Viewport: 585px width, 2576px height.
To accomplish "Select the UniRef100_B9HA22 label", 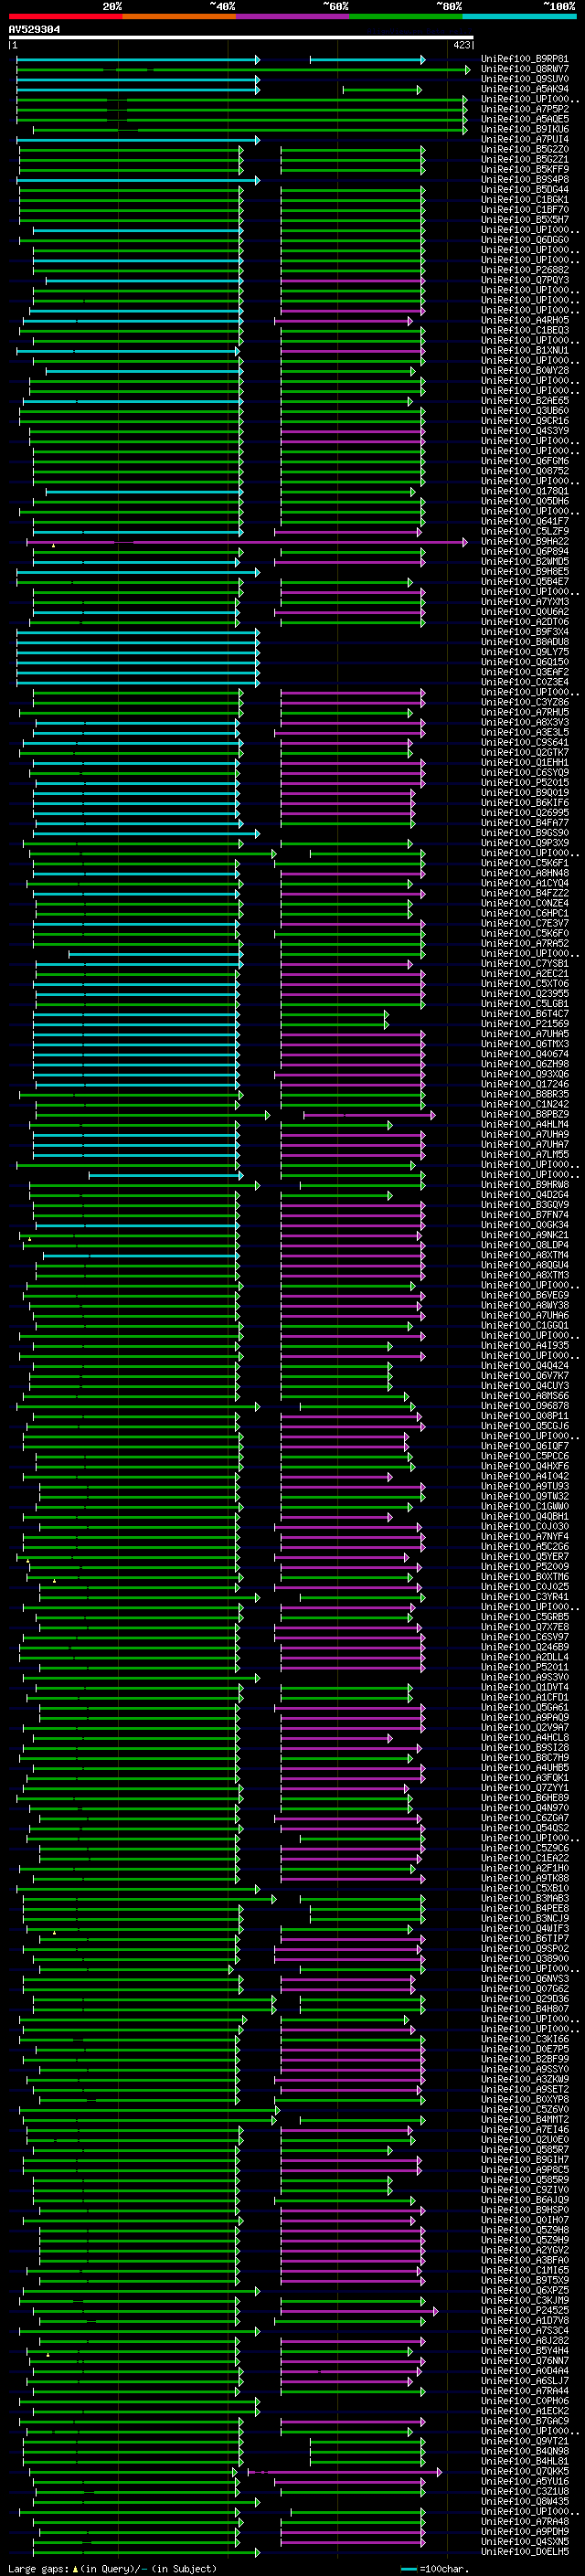I will [524, 542].
